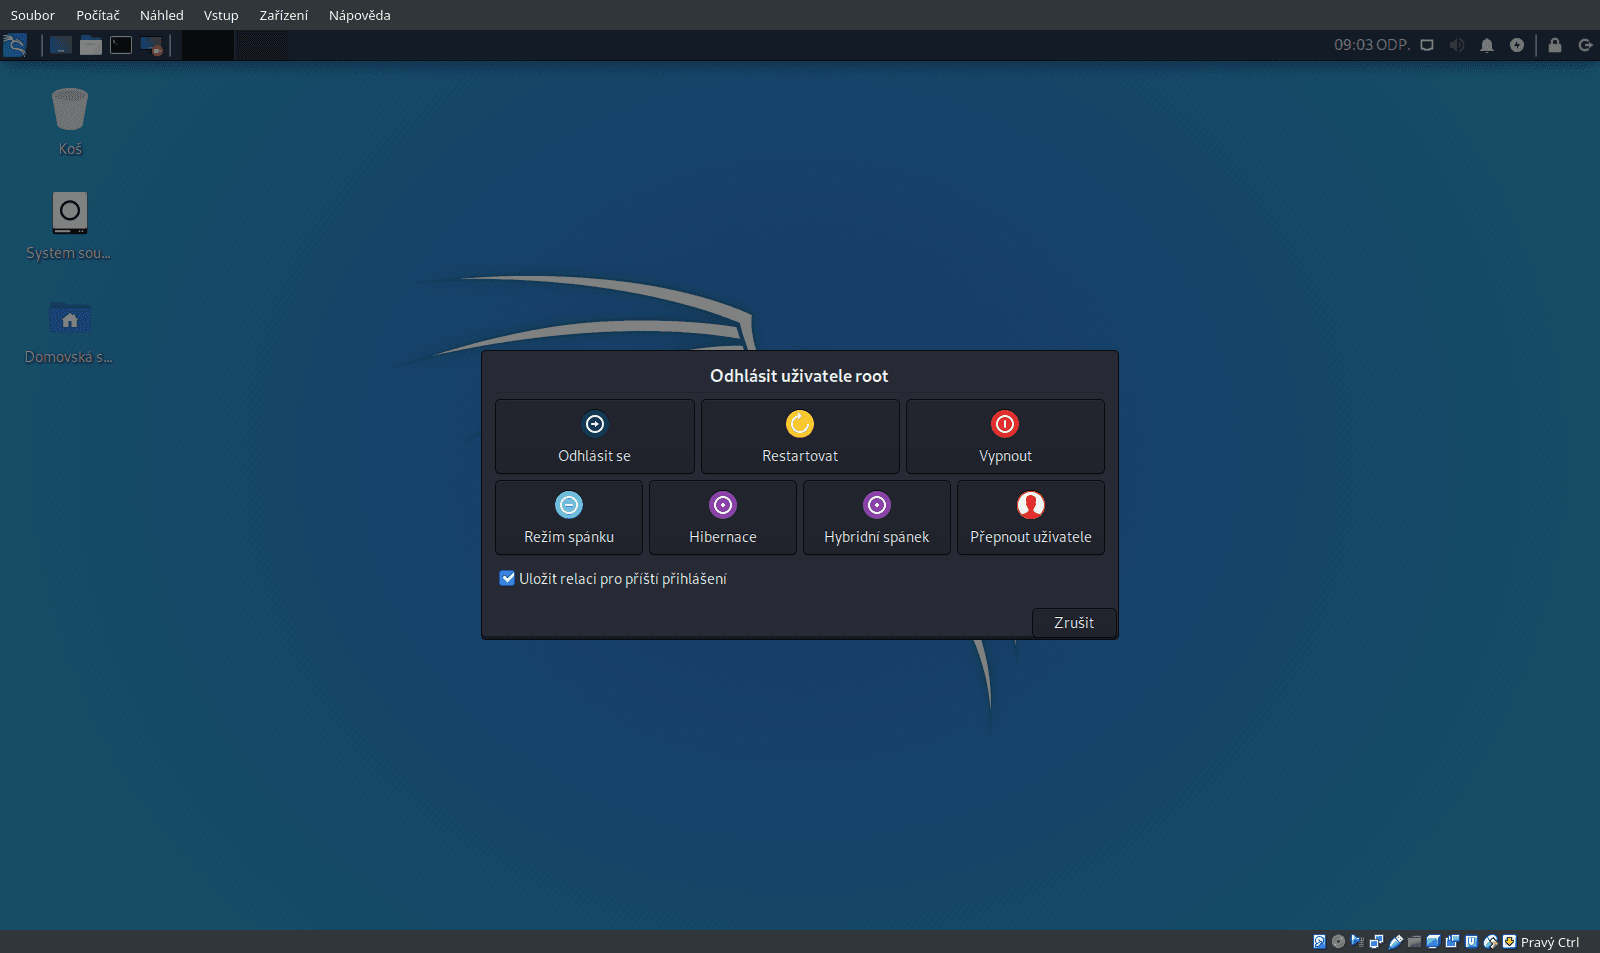Choose Hibernace from the dialog

[722, 517]
